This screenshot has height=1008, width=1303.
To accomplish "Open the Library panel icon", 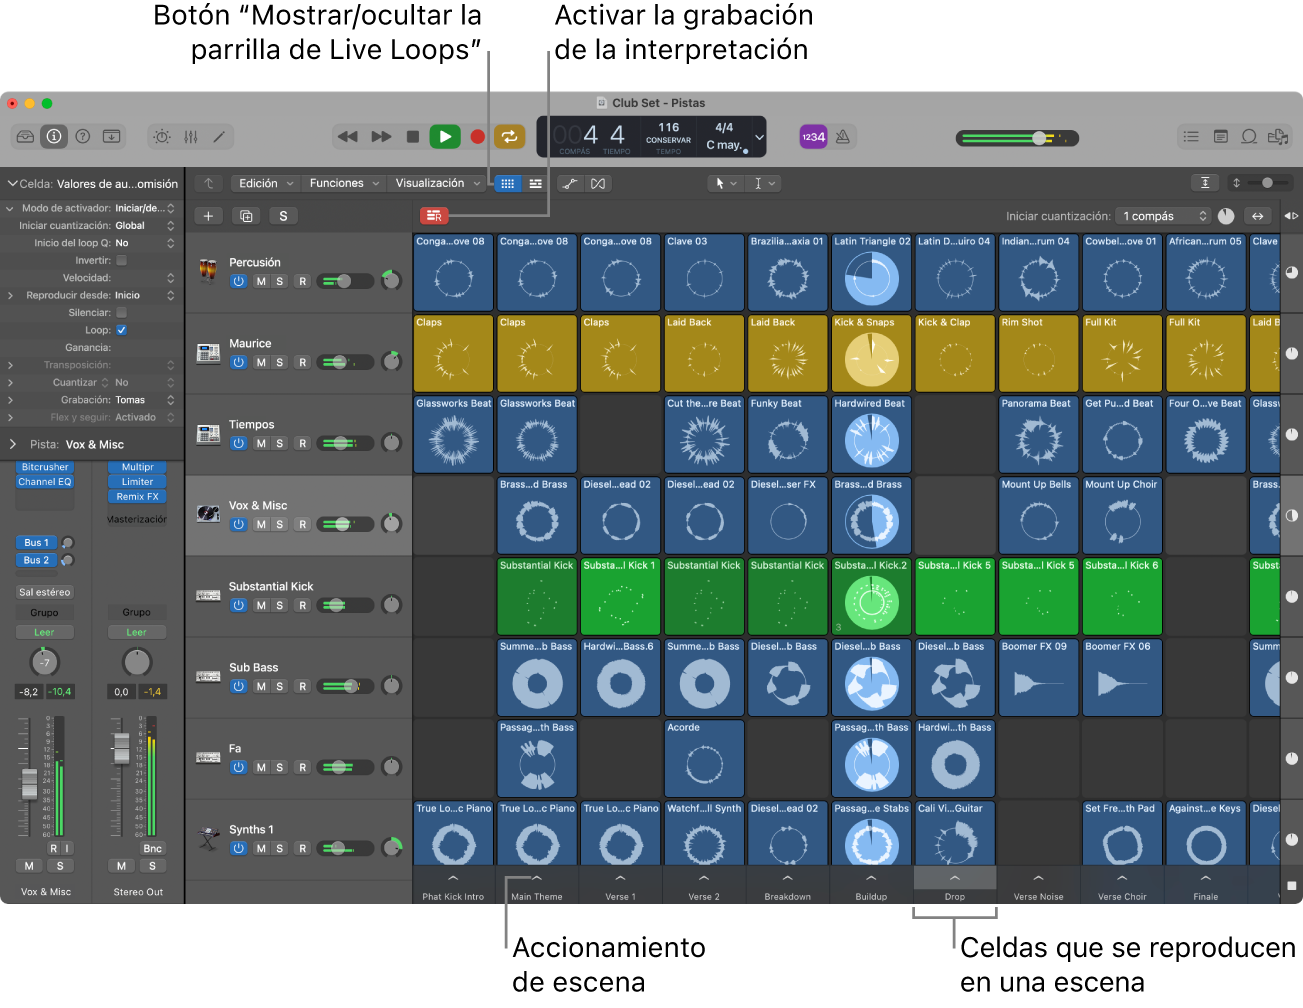I will pyautogui.click(x=26, y=137).
